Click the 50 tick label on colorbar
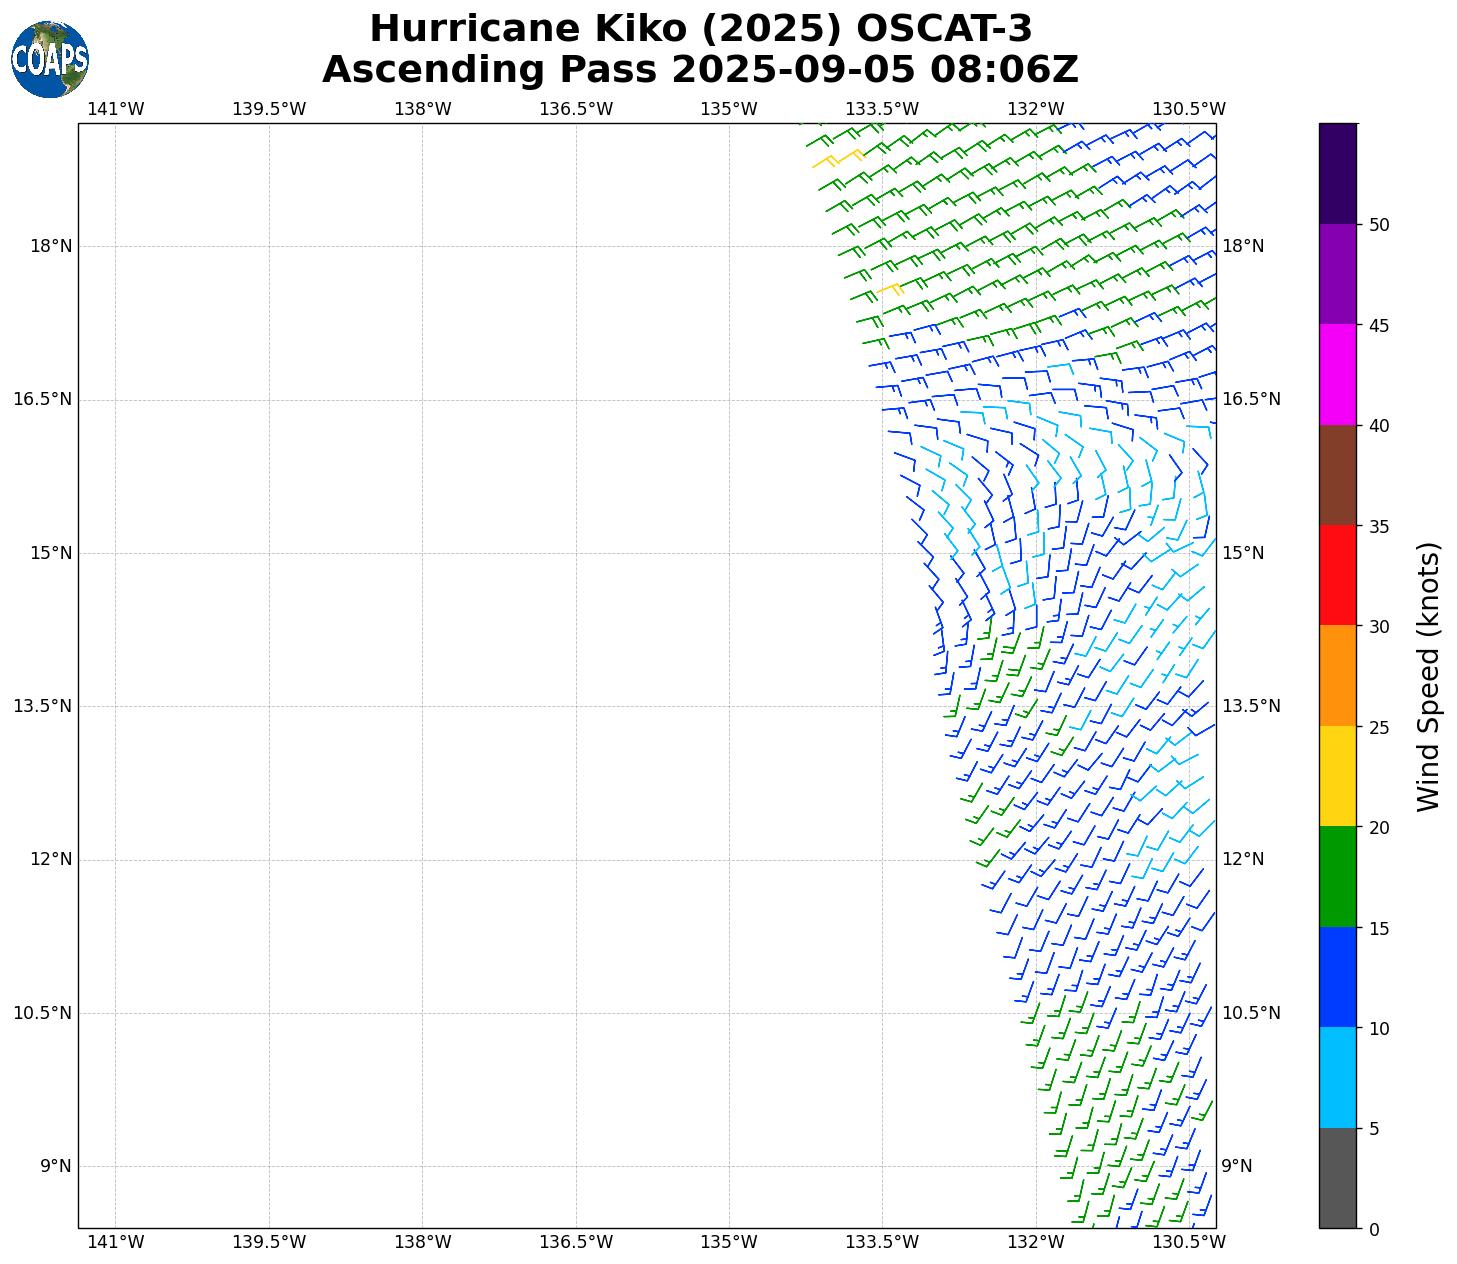Viewport: 1457px width, 1264px height. (x=1379, y=225)
